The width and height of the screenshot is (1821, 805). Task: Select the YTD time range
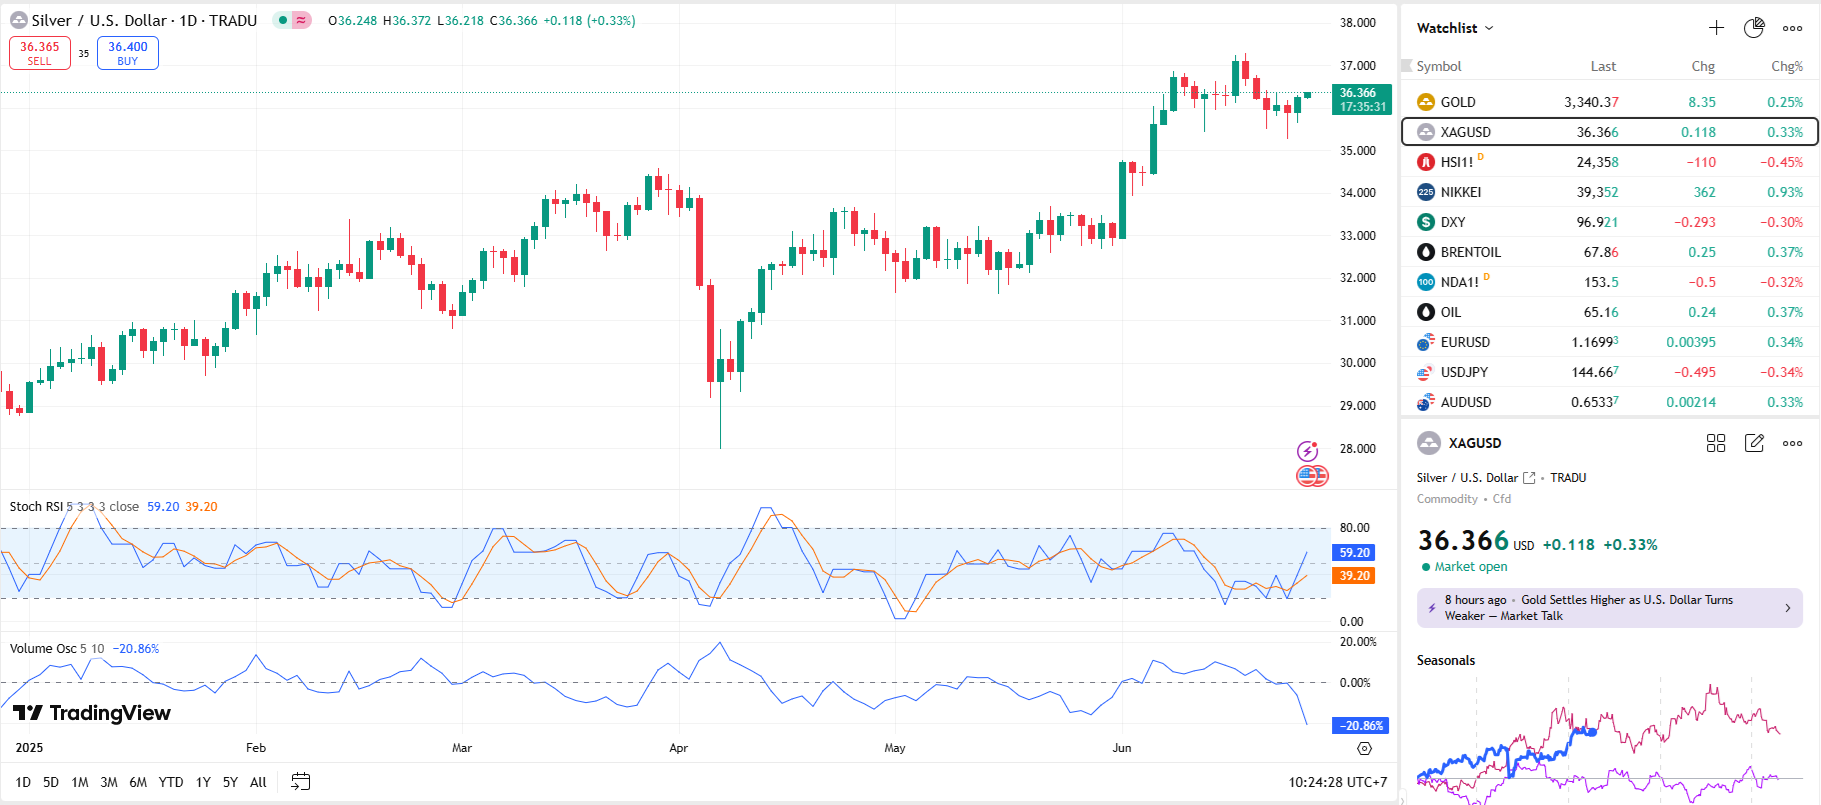click(x=171, y=782)
